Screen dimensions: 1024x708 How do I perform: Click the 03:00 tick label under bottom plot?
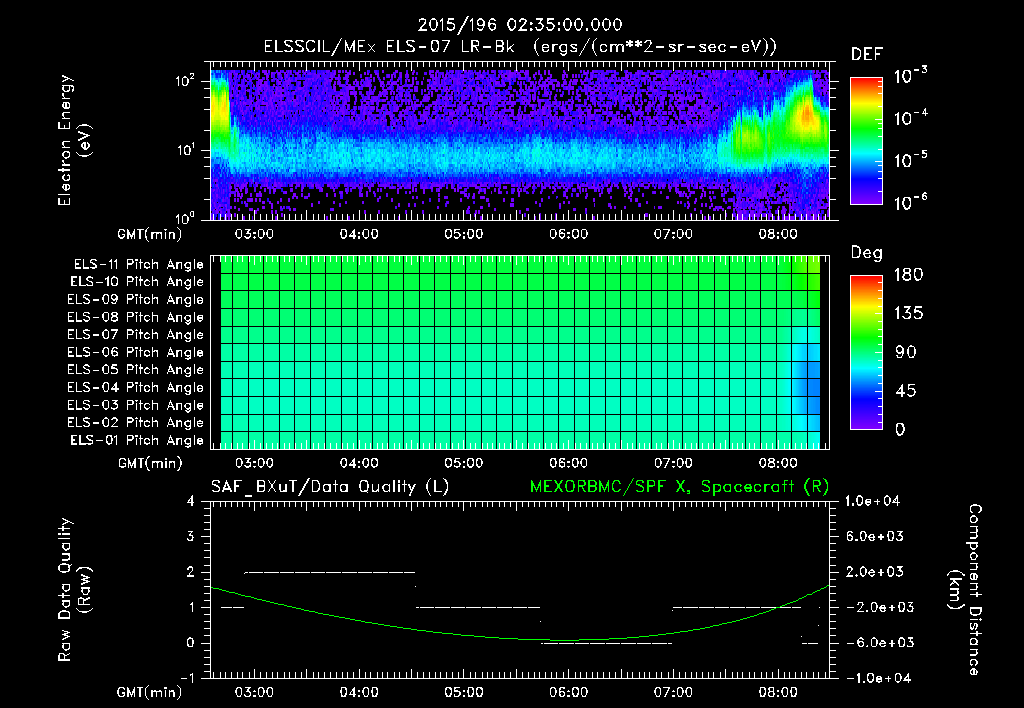(x=254, y=692)
